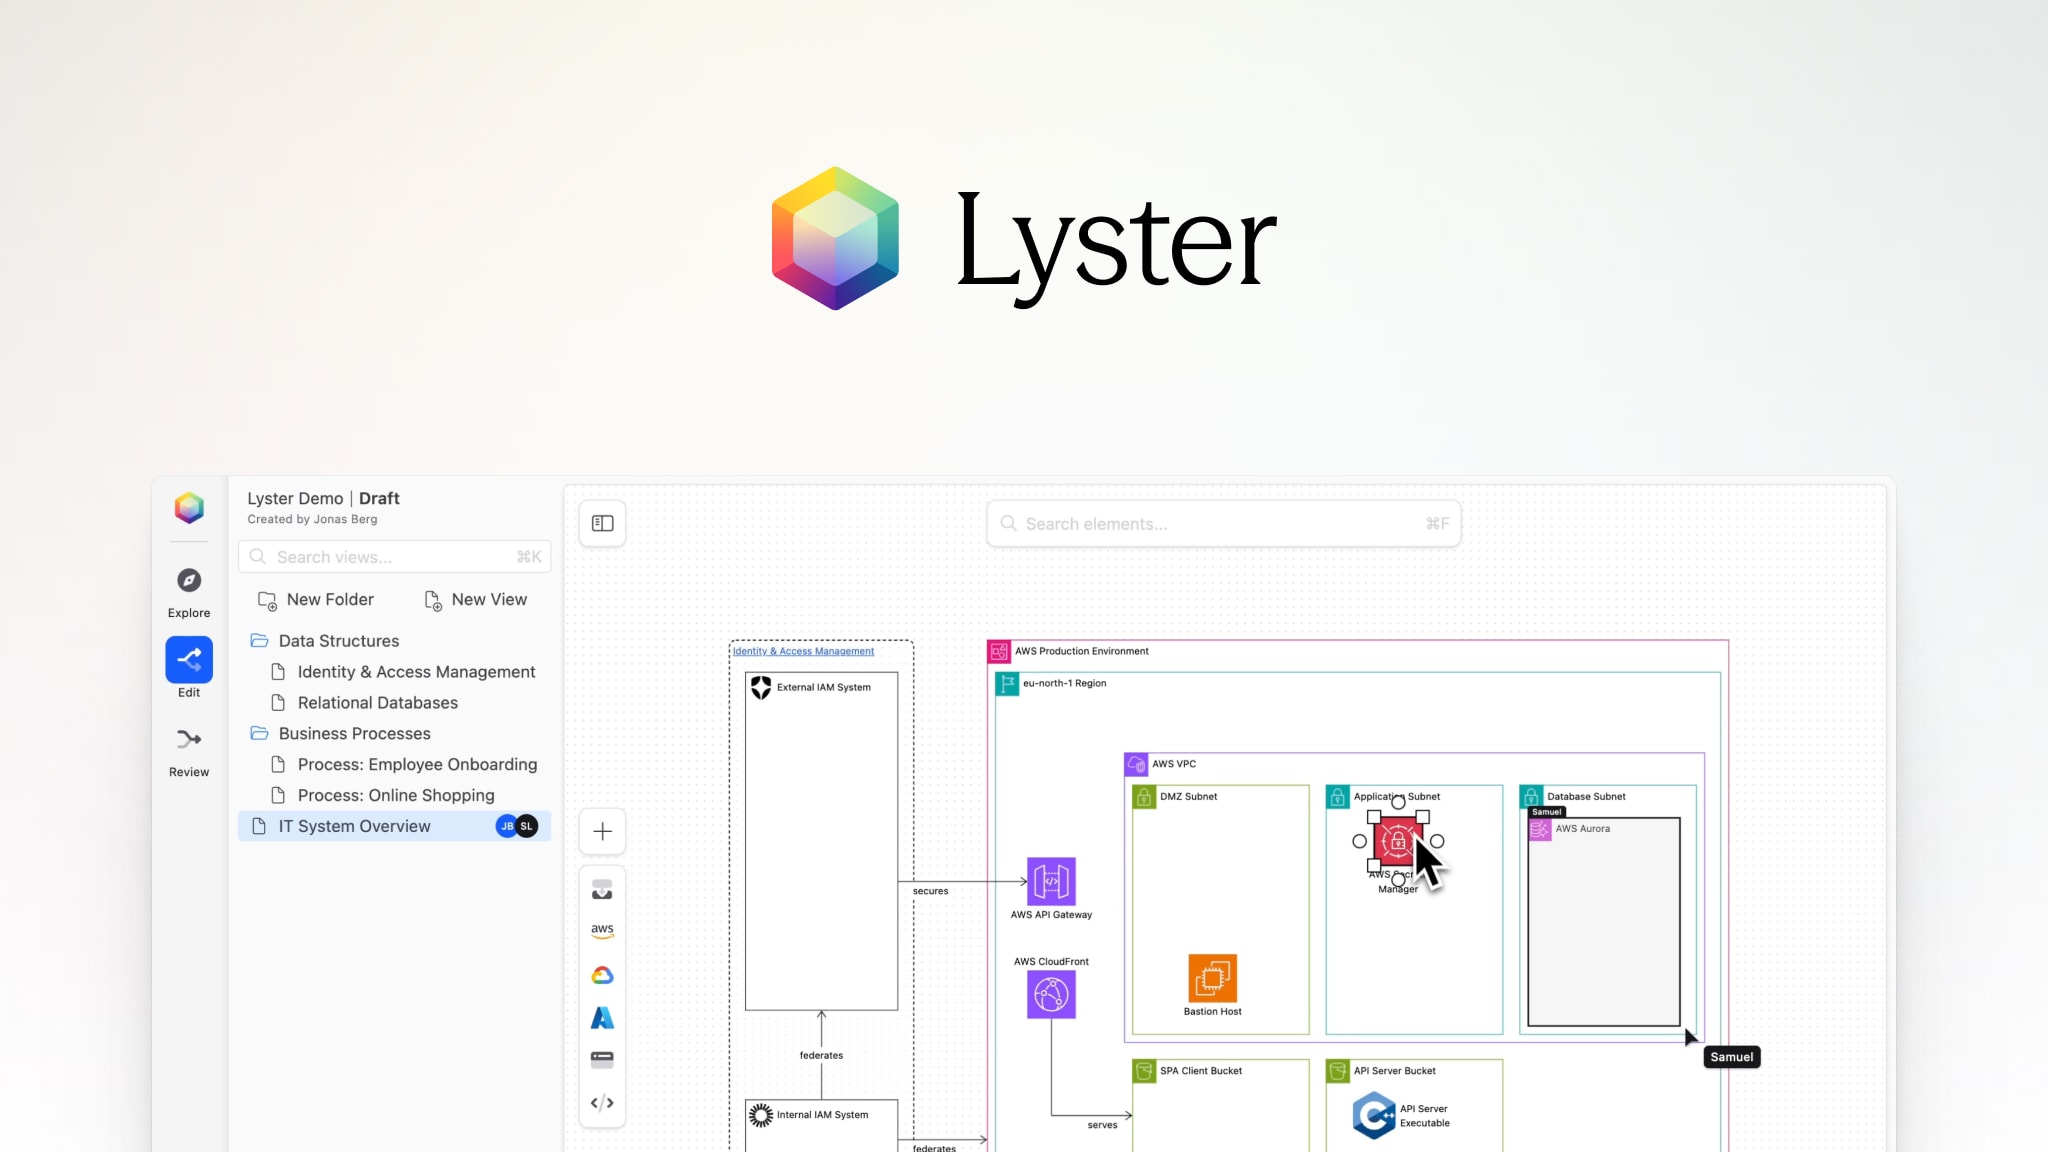
Task: Click the 'SPA Client Bucket' label
Action: point(1200,1071)
